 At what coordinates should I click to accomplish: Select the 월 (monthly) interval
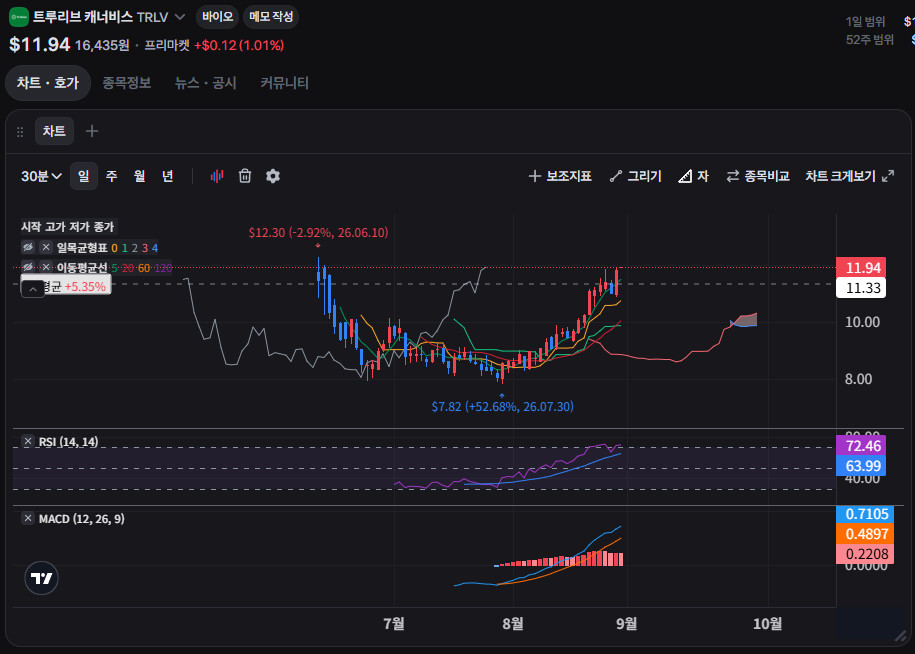click(139, 176)
